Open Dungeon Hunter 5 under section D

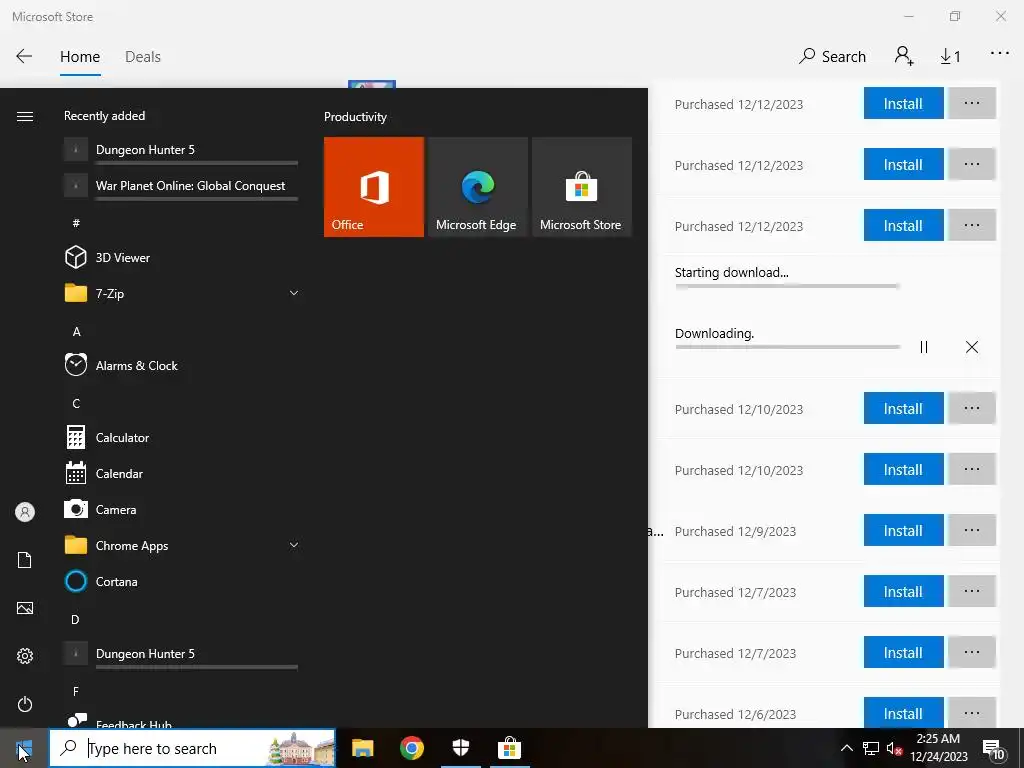click(x=181, y=654)
